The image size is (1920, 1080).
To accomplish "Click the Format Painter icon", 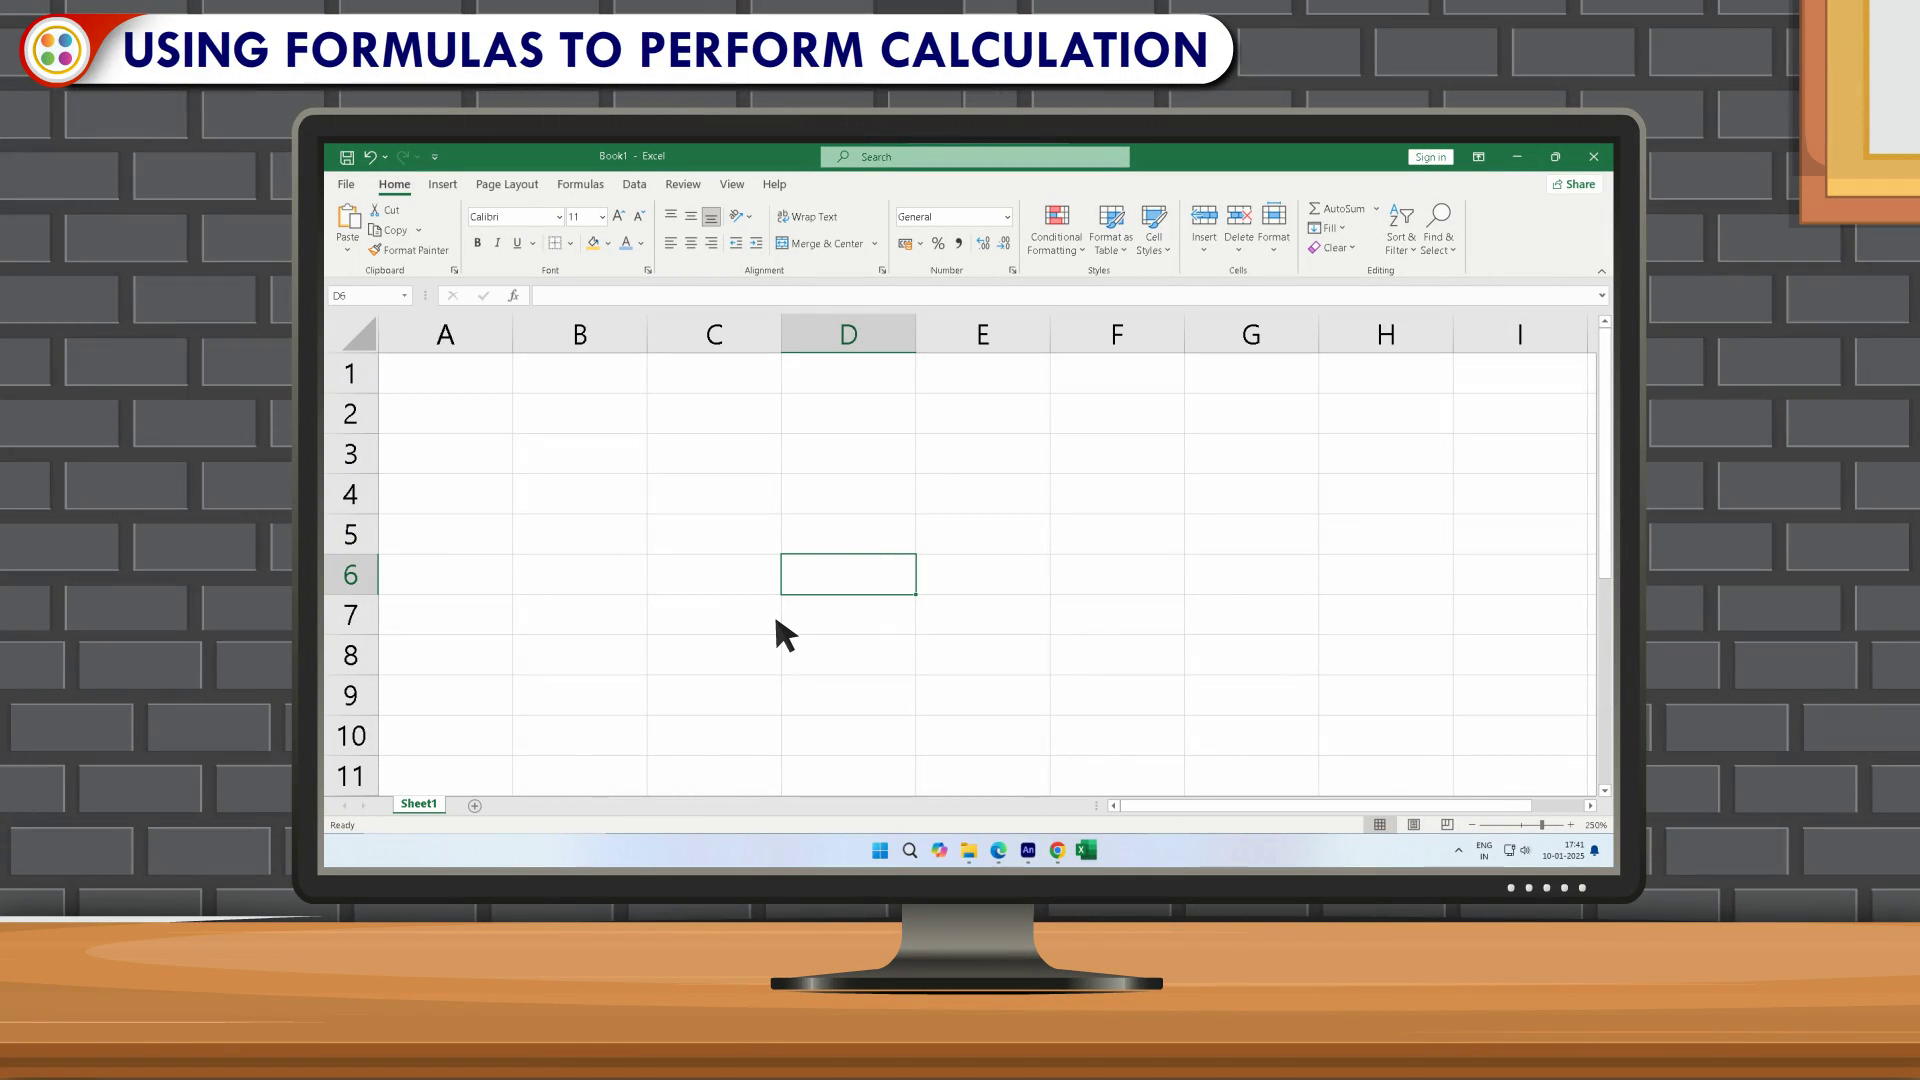I will pos(375,250).
